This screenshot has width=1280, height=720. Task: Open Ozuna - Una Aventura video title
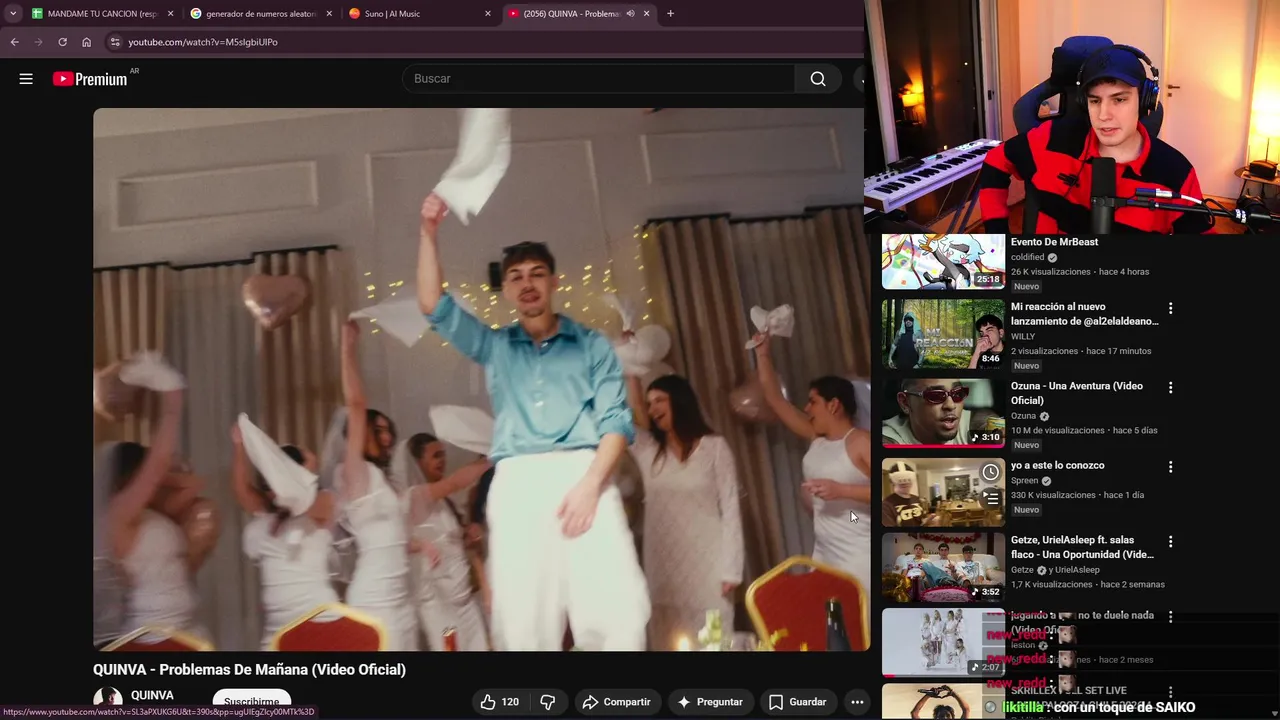pos(1076,393)
